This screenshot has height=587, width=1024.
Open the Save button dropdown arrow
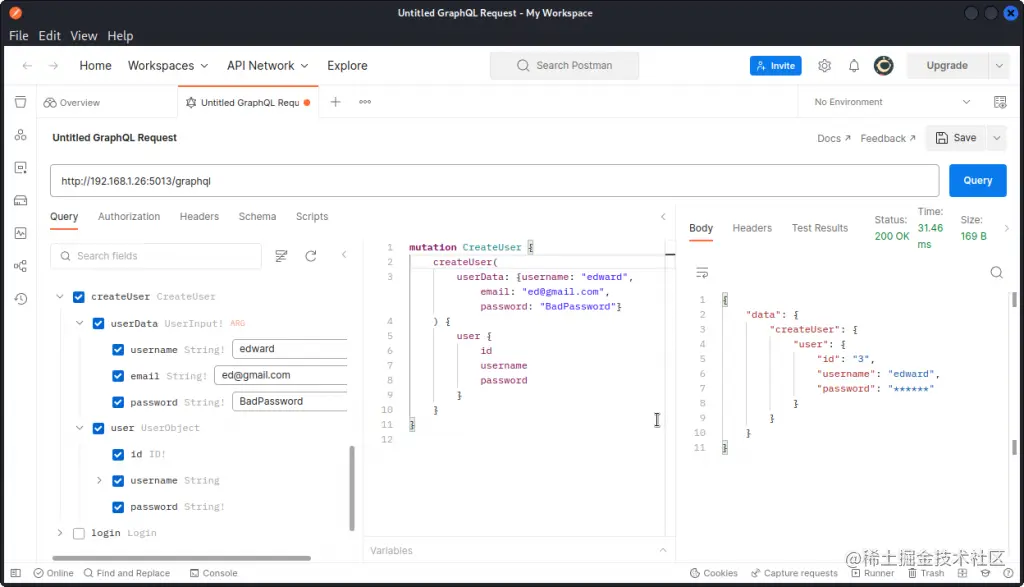[997, 138]
